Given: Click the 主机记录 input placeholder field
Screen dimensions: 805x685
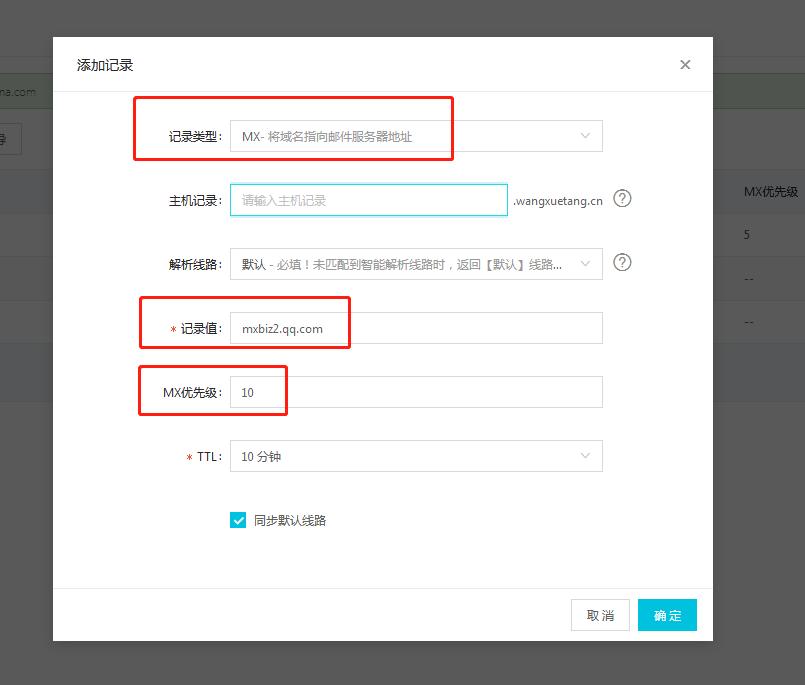Looking at the screenshot, I should pos(368,199).
